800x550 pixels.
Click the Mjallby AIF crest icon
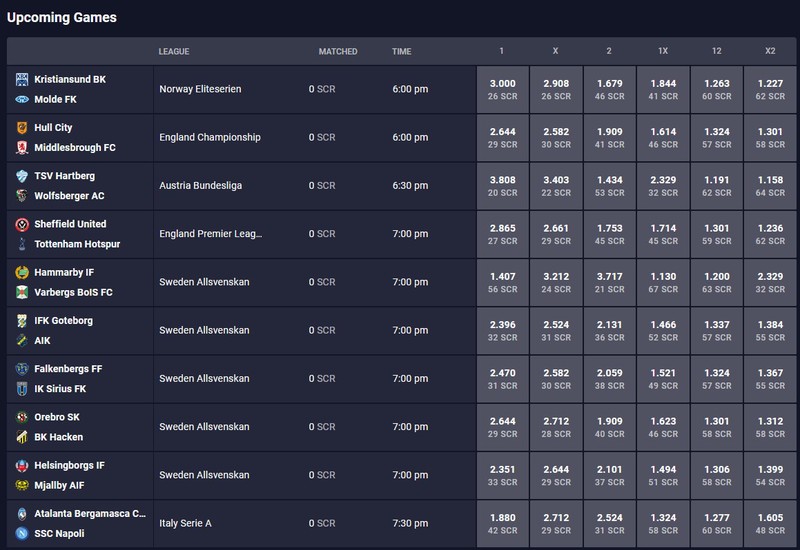[22, 485]
